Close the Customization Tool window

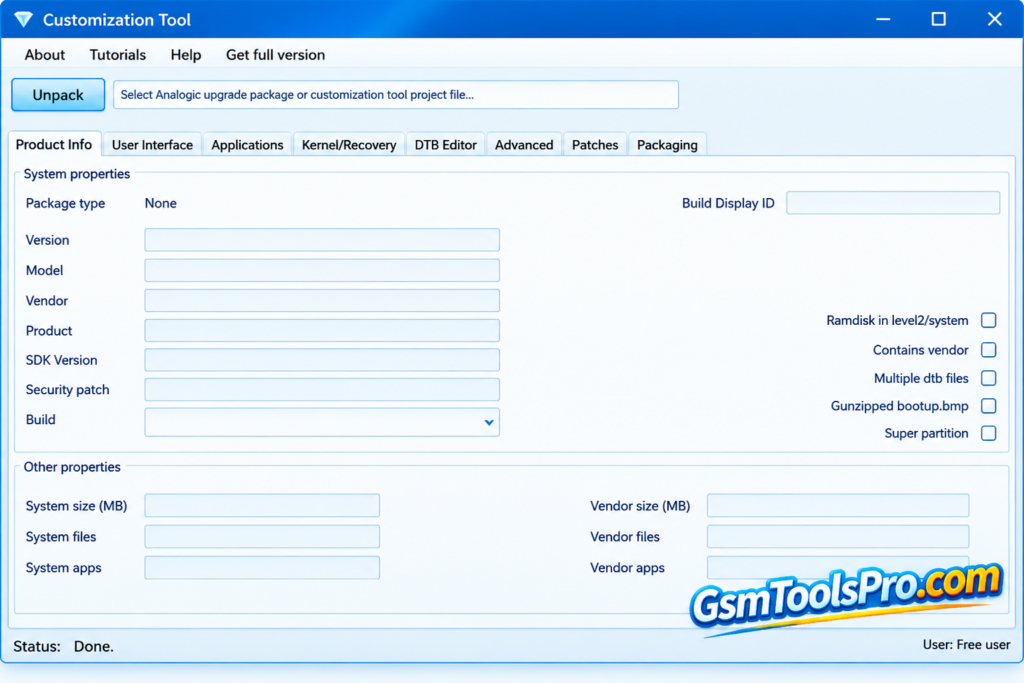pos(994,20)
